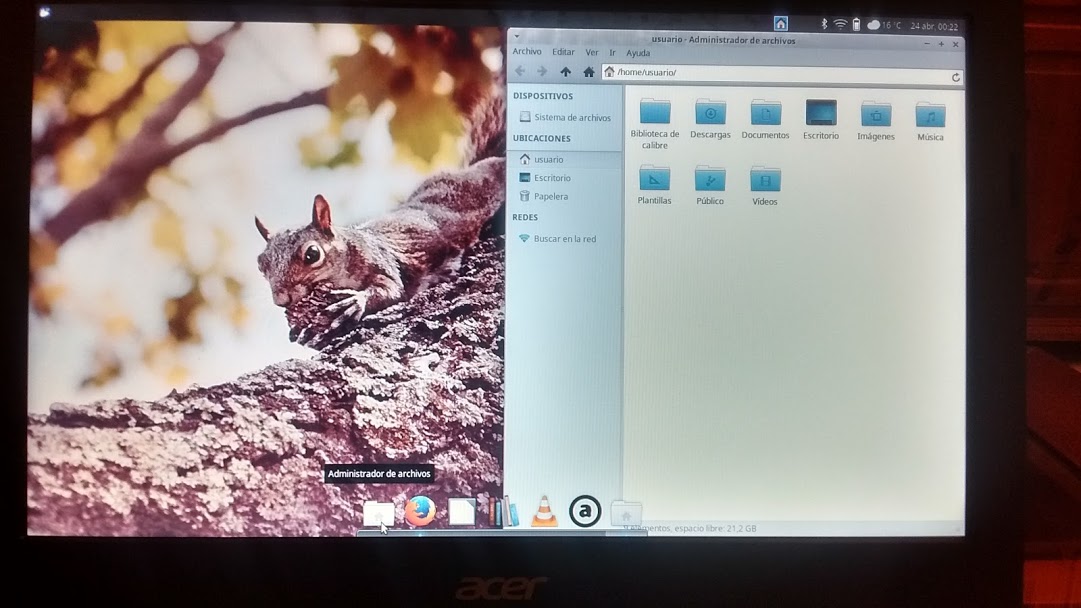Open the Bluetooth indicator in the panel
This screenshot has height=608, width=1081.
click(824, 24)
